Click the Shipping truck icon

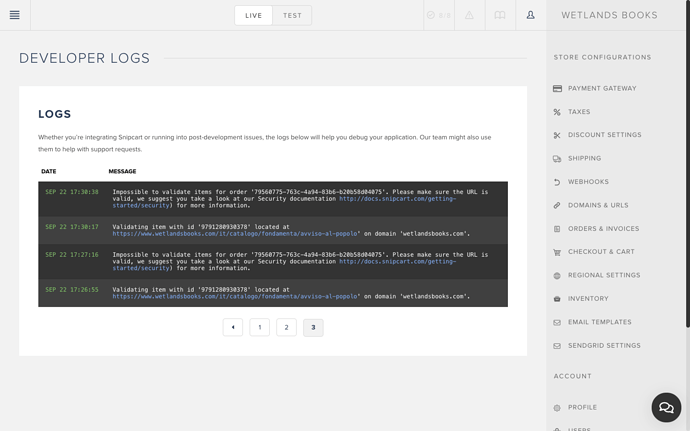click(x=557, y=159)
